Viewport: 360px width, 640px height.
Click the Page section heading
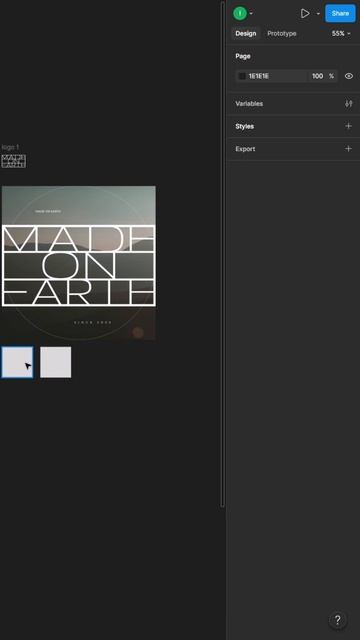[243, 56]
